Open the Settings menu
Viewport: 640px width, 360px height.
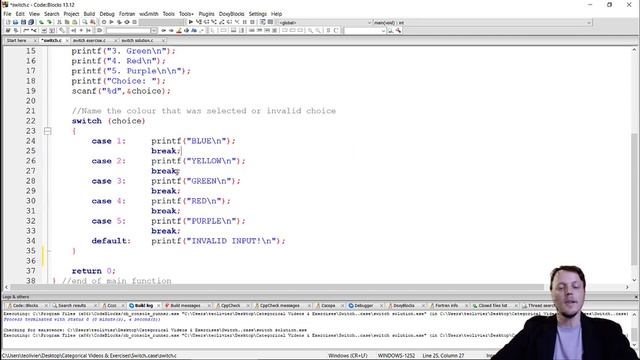coord(258,14)
